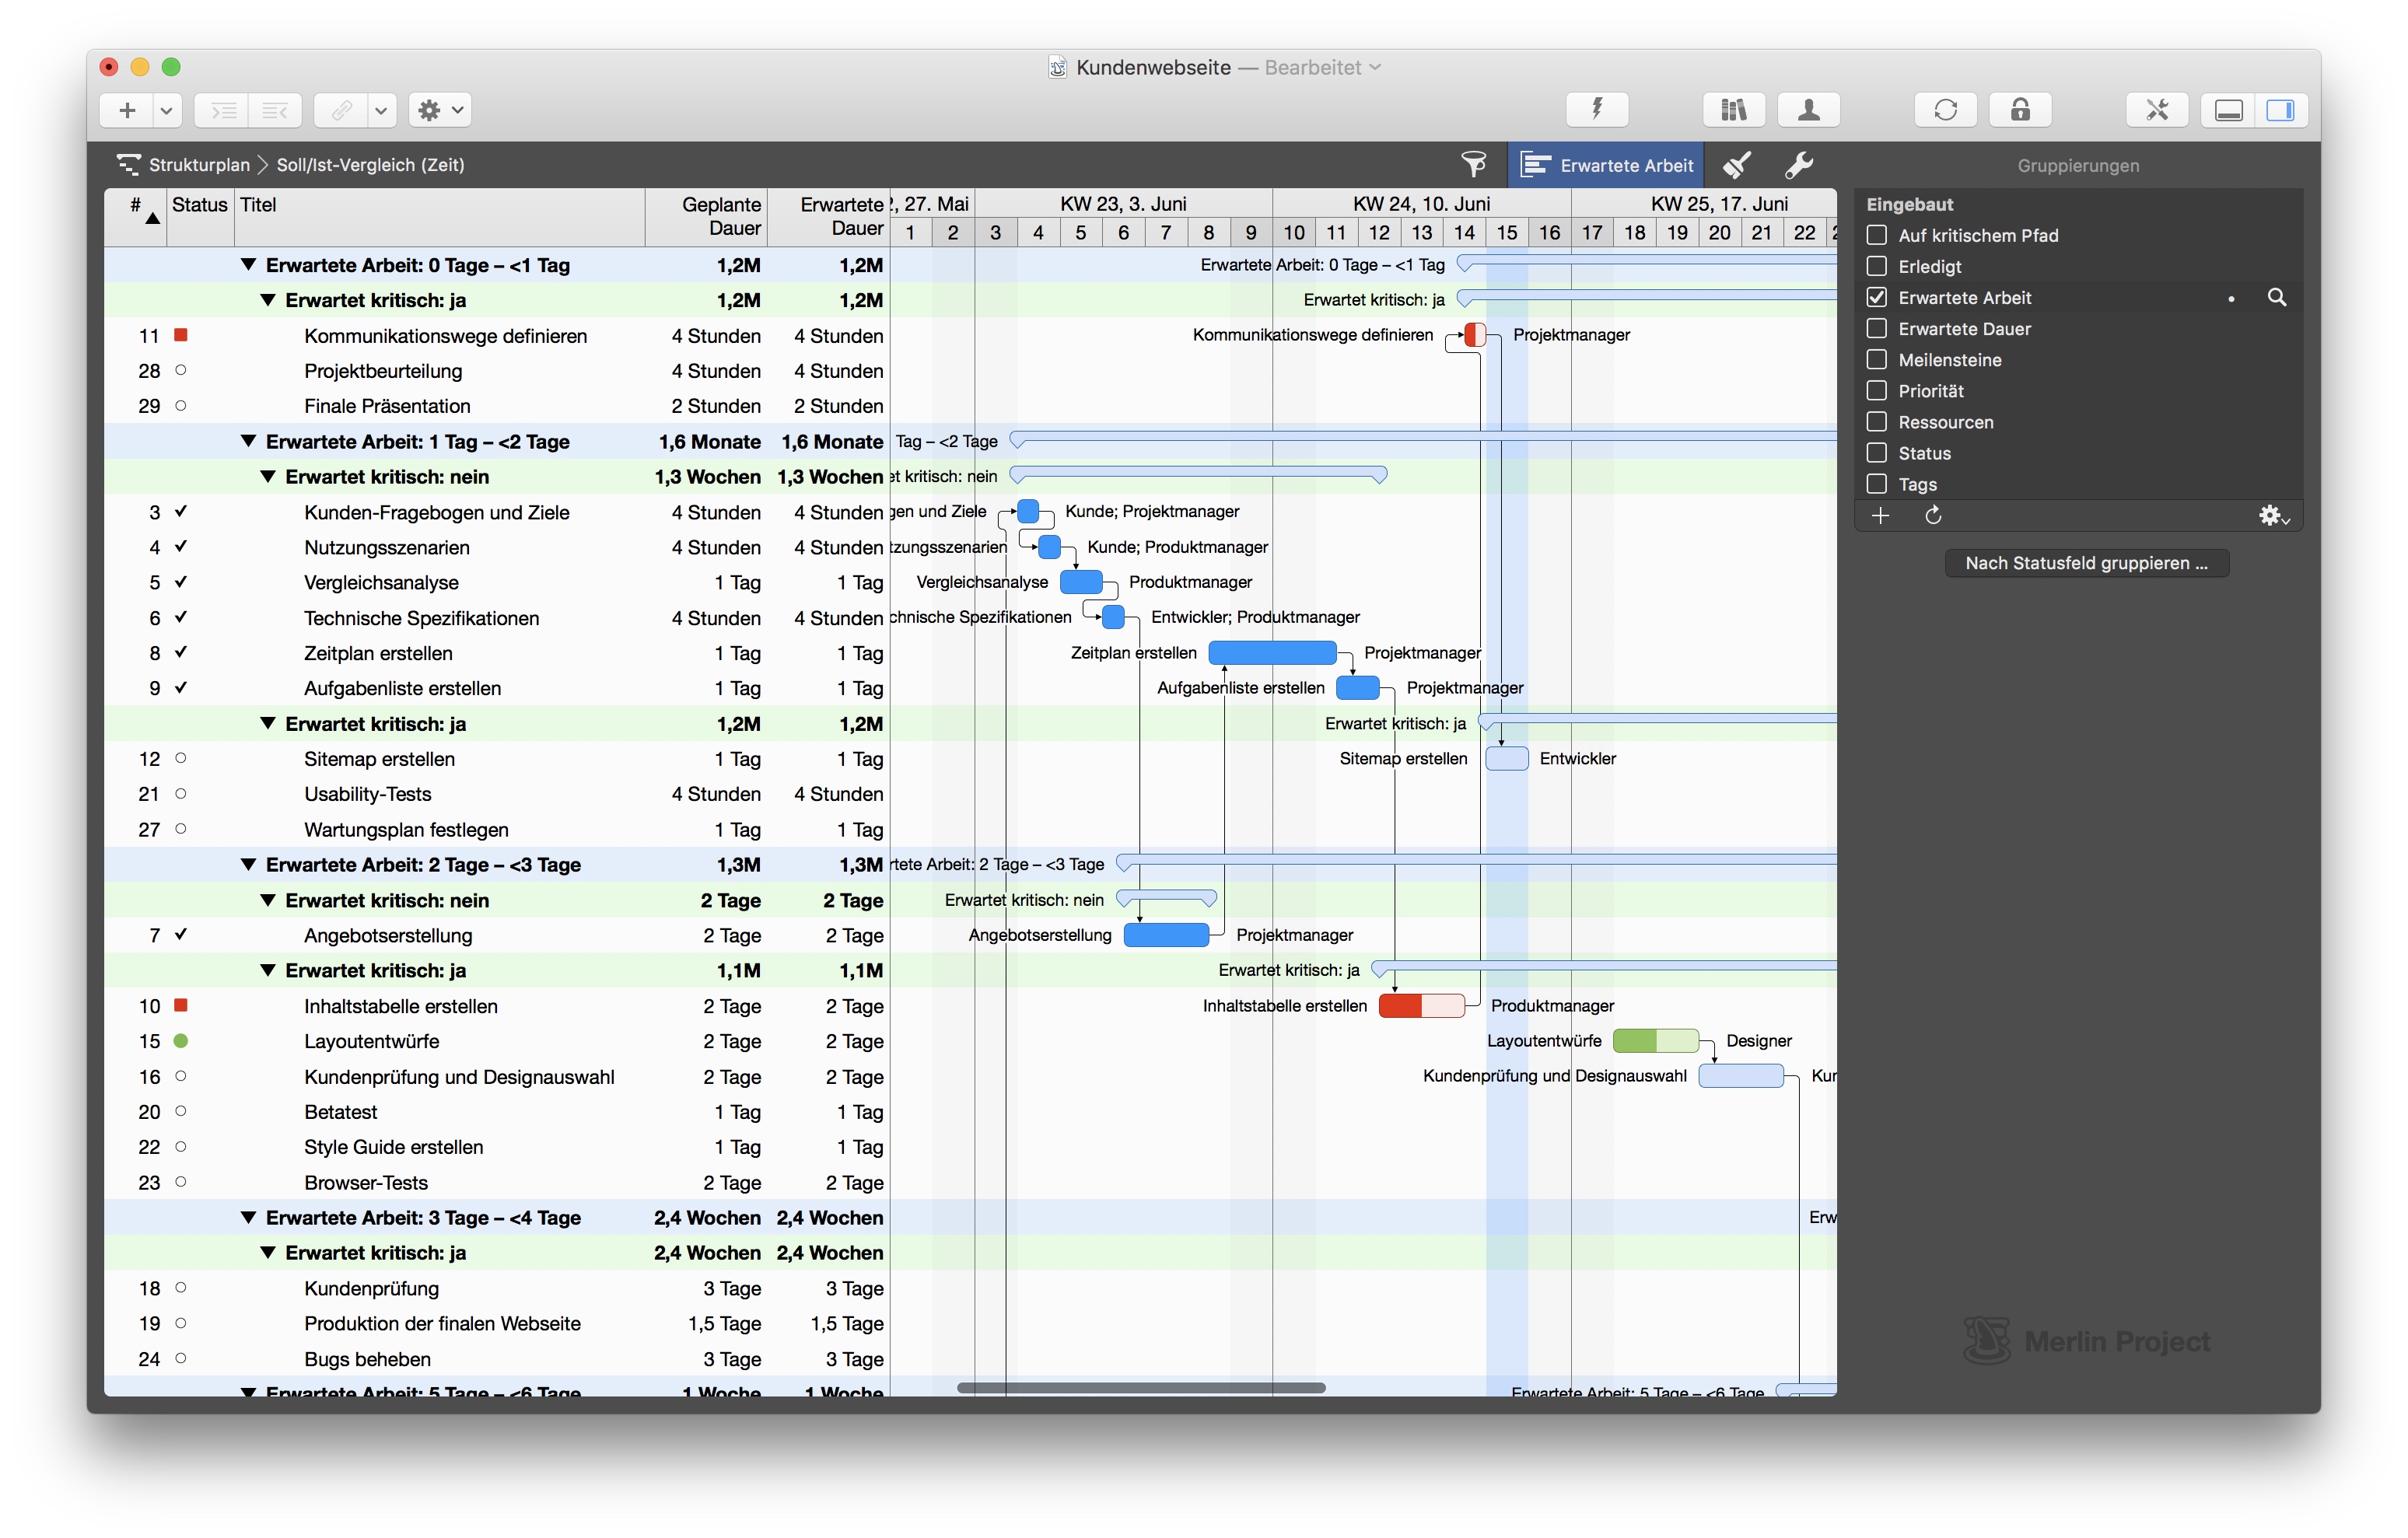Click Strukturplan in the breadcrumb
2408x1538 pixels.
[199, 165]
